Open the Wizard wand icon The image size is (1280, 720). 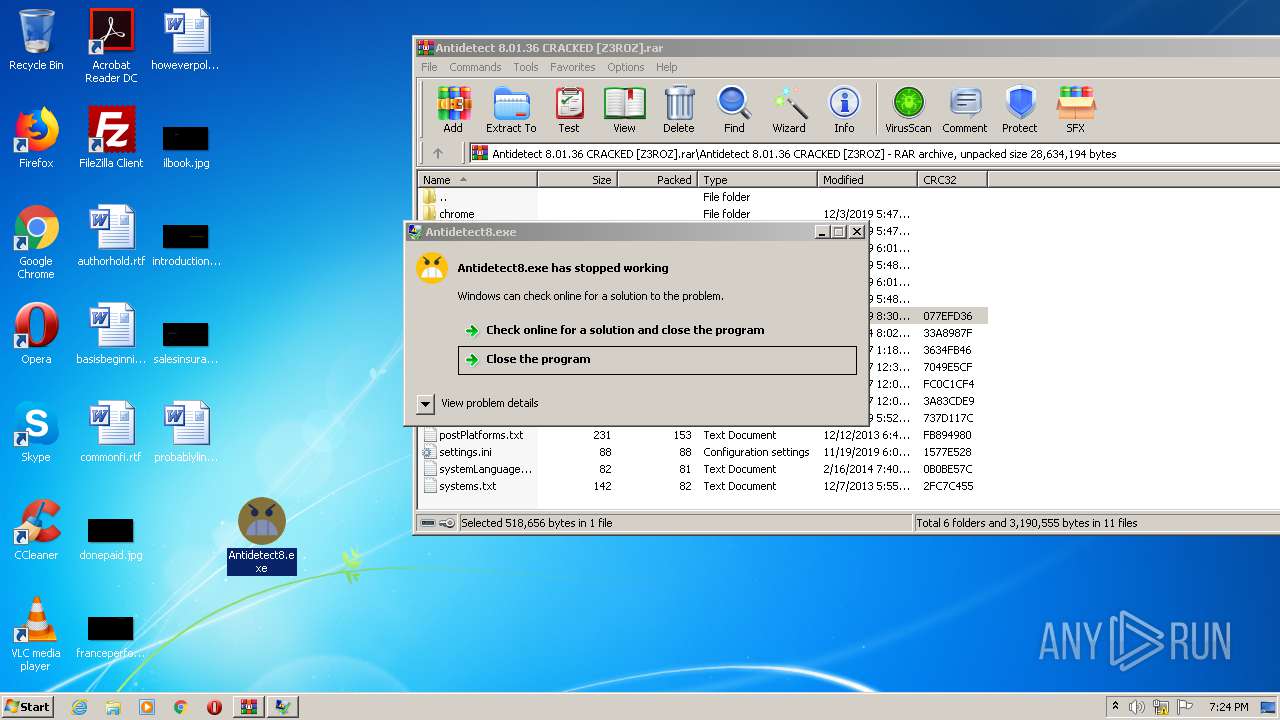pyautogui.click(x=789, y=110)
